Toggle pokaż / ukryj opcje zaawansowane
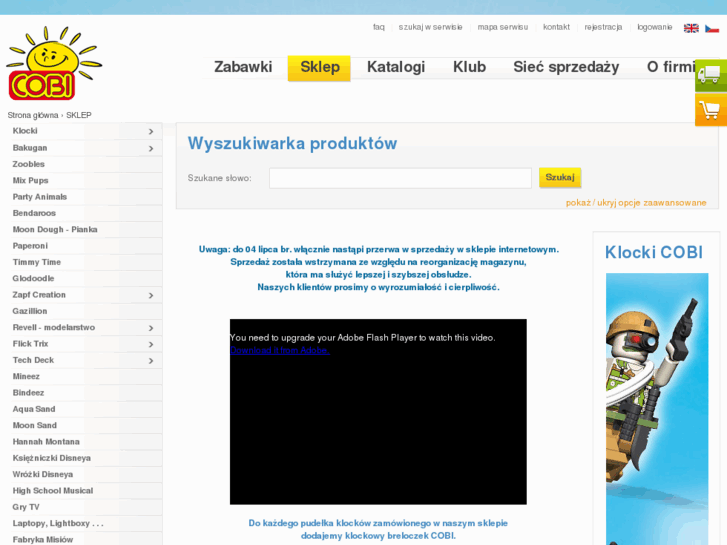Screen dimensions: 727x545 (x=636, y=203)
